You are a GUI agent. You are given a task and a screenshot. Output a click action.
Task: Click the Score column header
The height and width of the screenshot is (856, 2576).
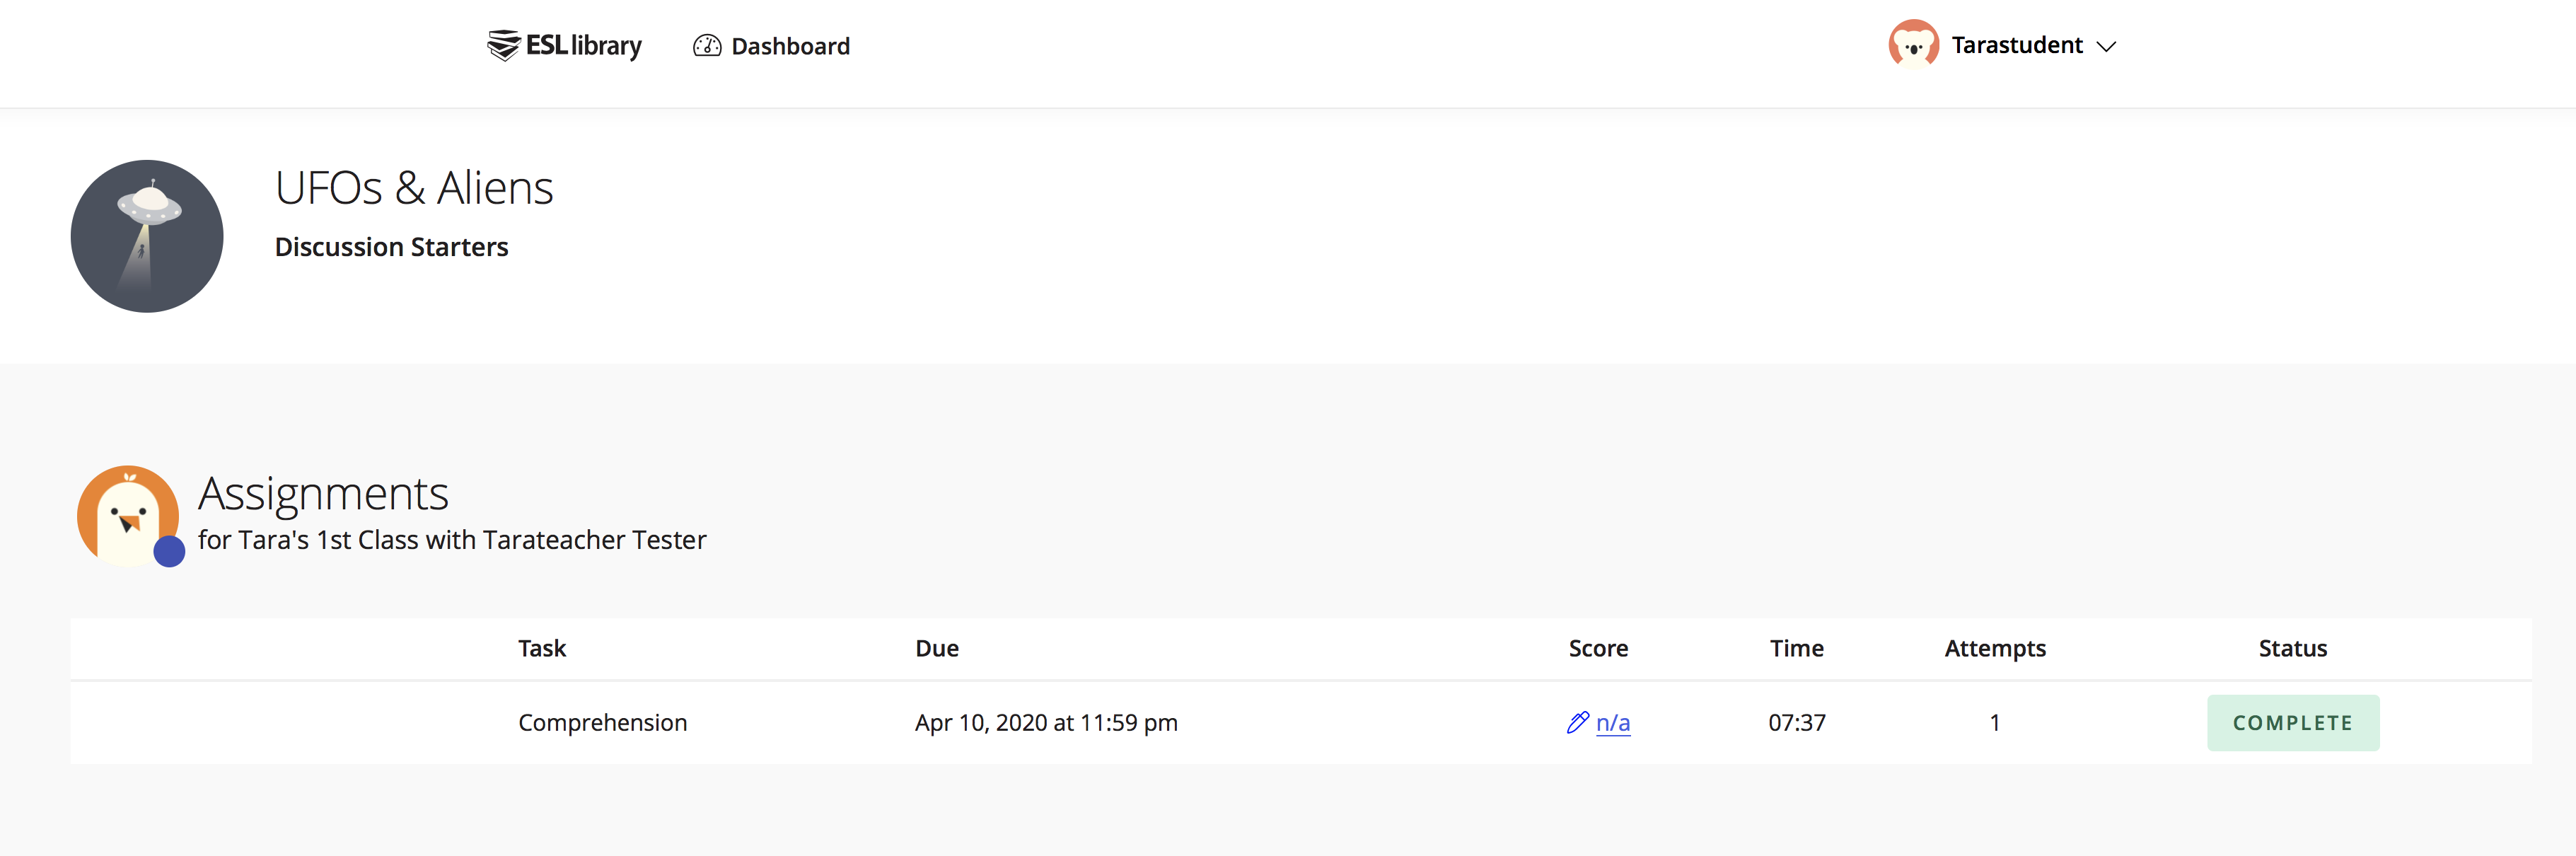click(x=1597, y=648)
